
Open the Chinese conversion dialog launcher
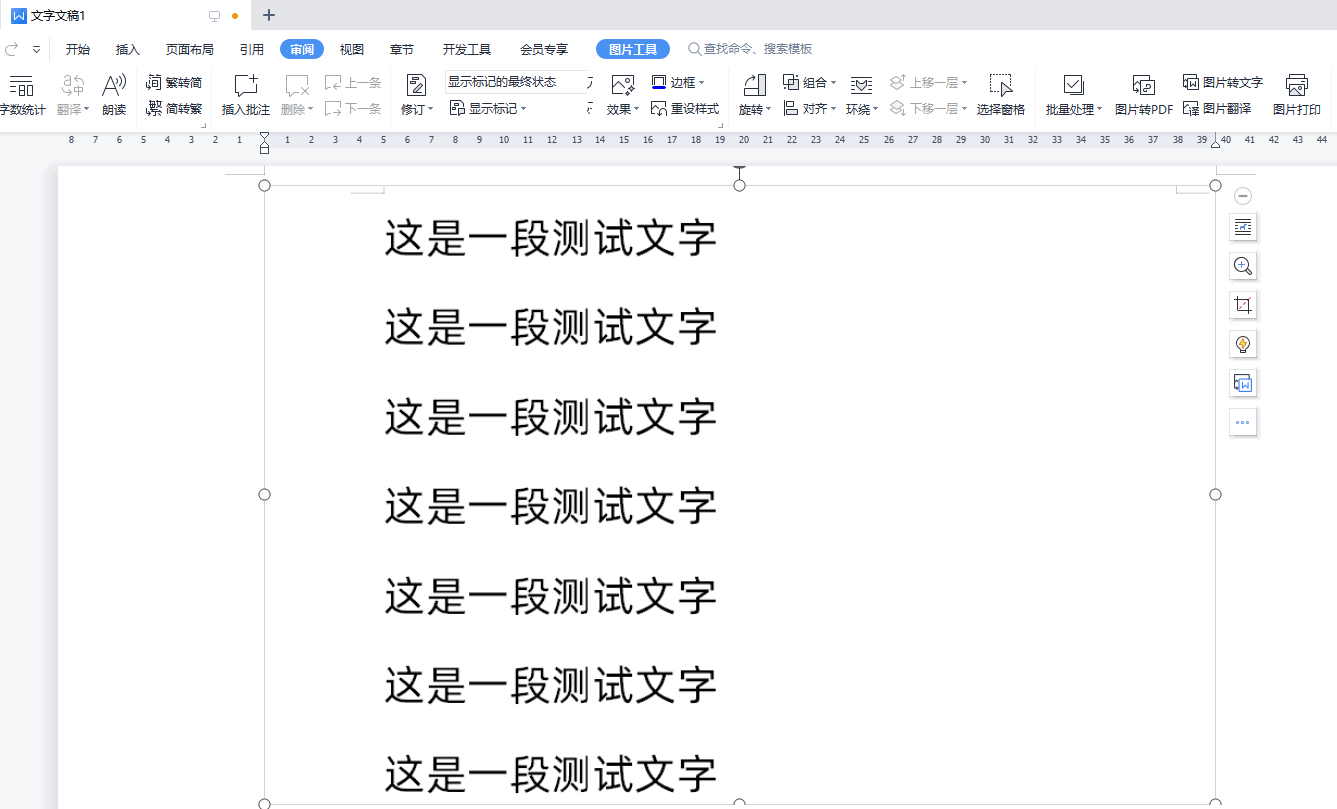tap(203, 125)
